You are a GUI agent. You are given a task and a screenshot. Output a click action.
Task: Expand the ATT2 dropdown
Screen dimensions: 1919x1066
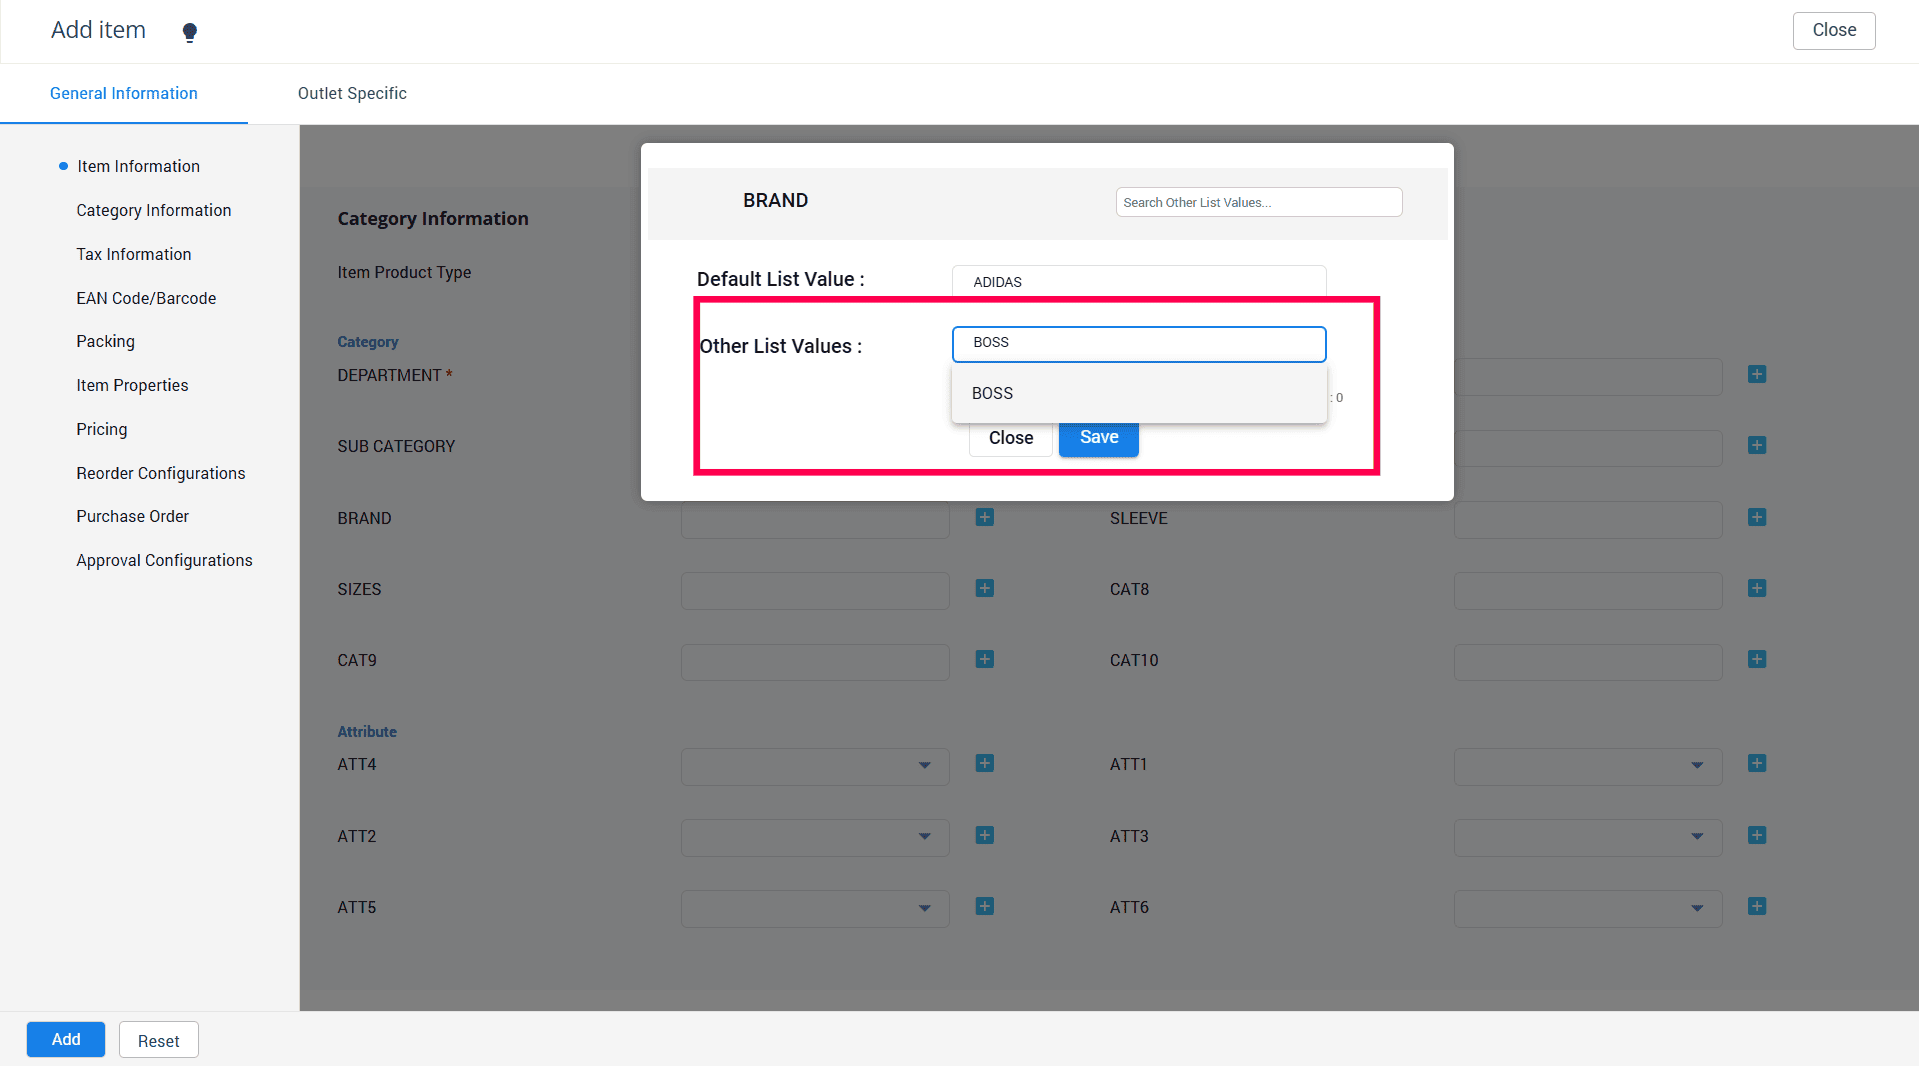[x=815, y=837]
